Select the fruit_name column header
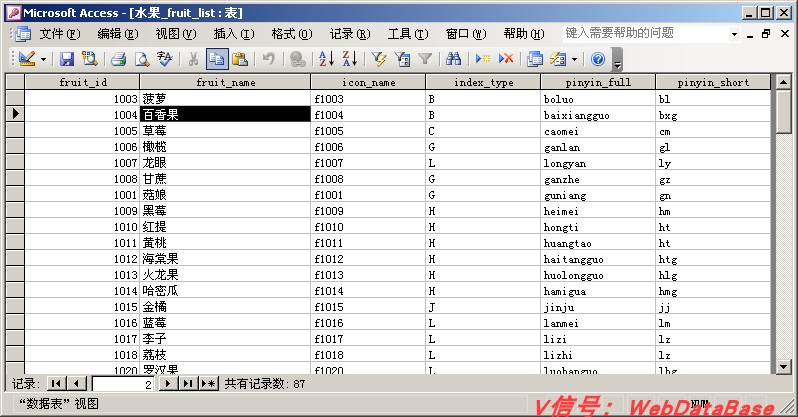This screenshot has width=798, height=417. 225,82
